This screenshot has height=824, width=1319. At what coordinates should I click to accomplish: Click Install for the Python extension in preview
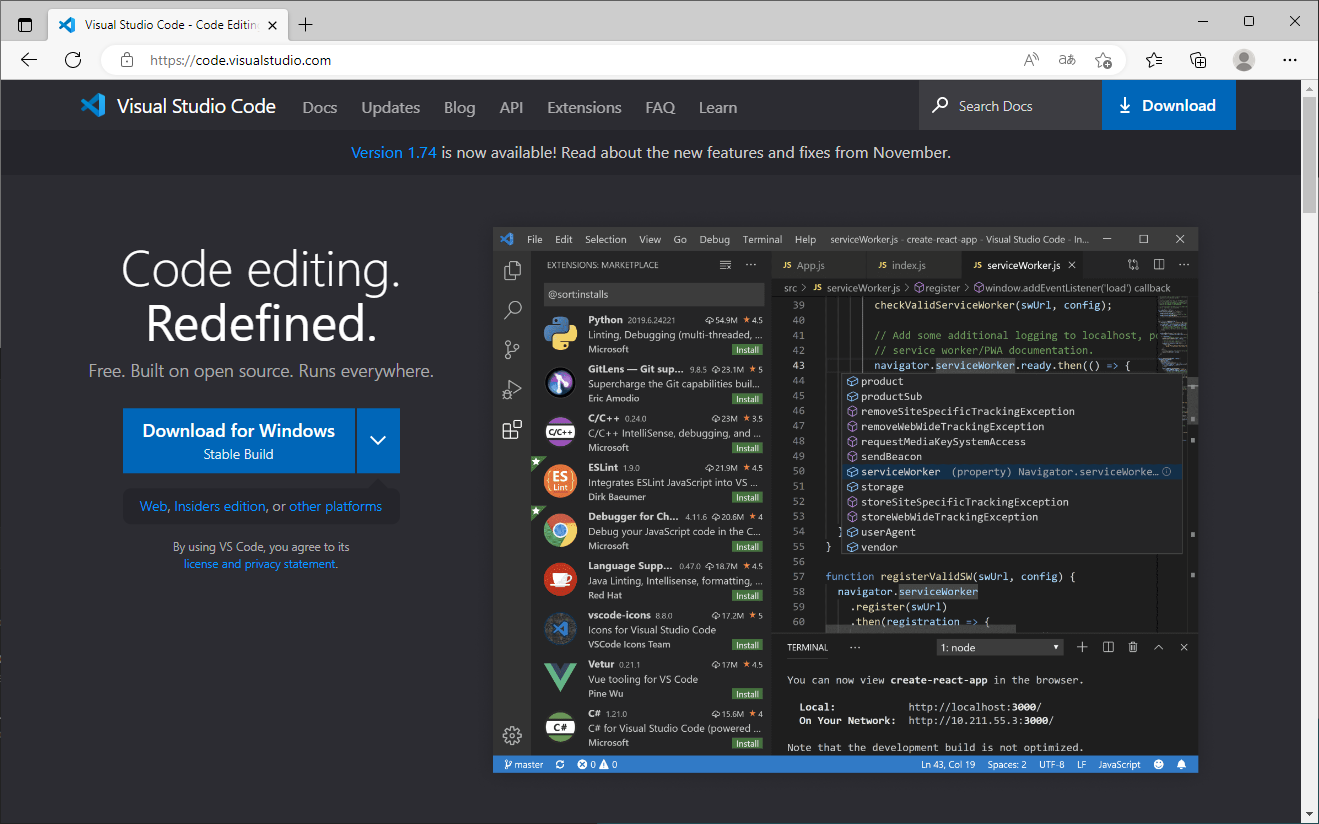coord(747,350)
